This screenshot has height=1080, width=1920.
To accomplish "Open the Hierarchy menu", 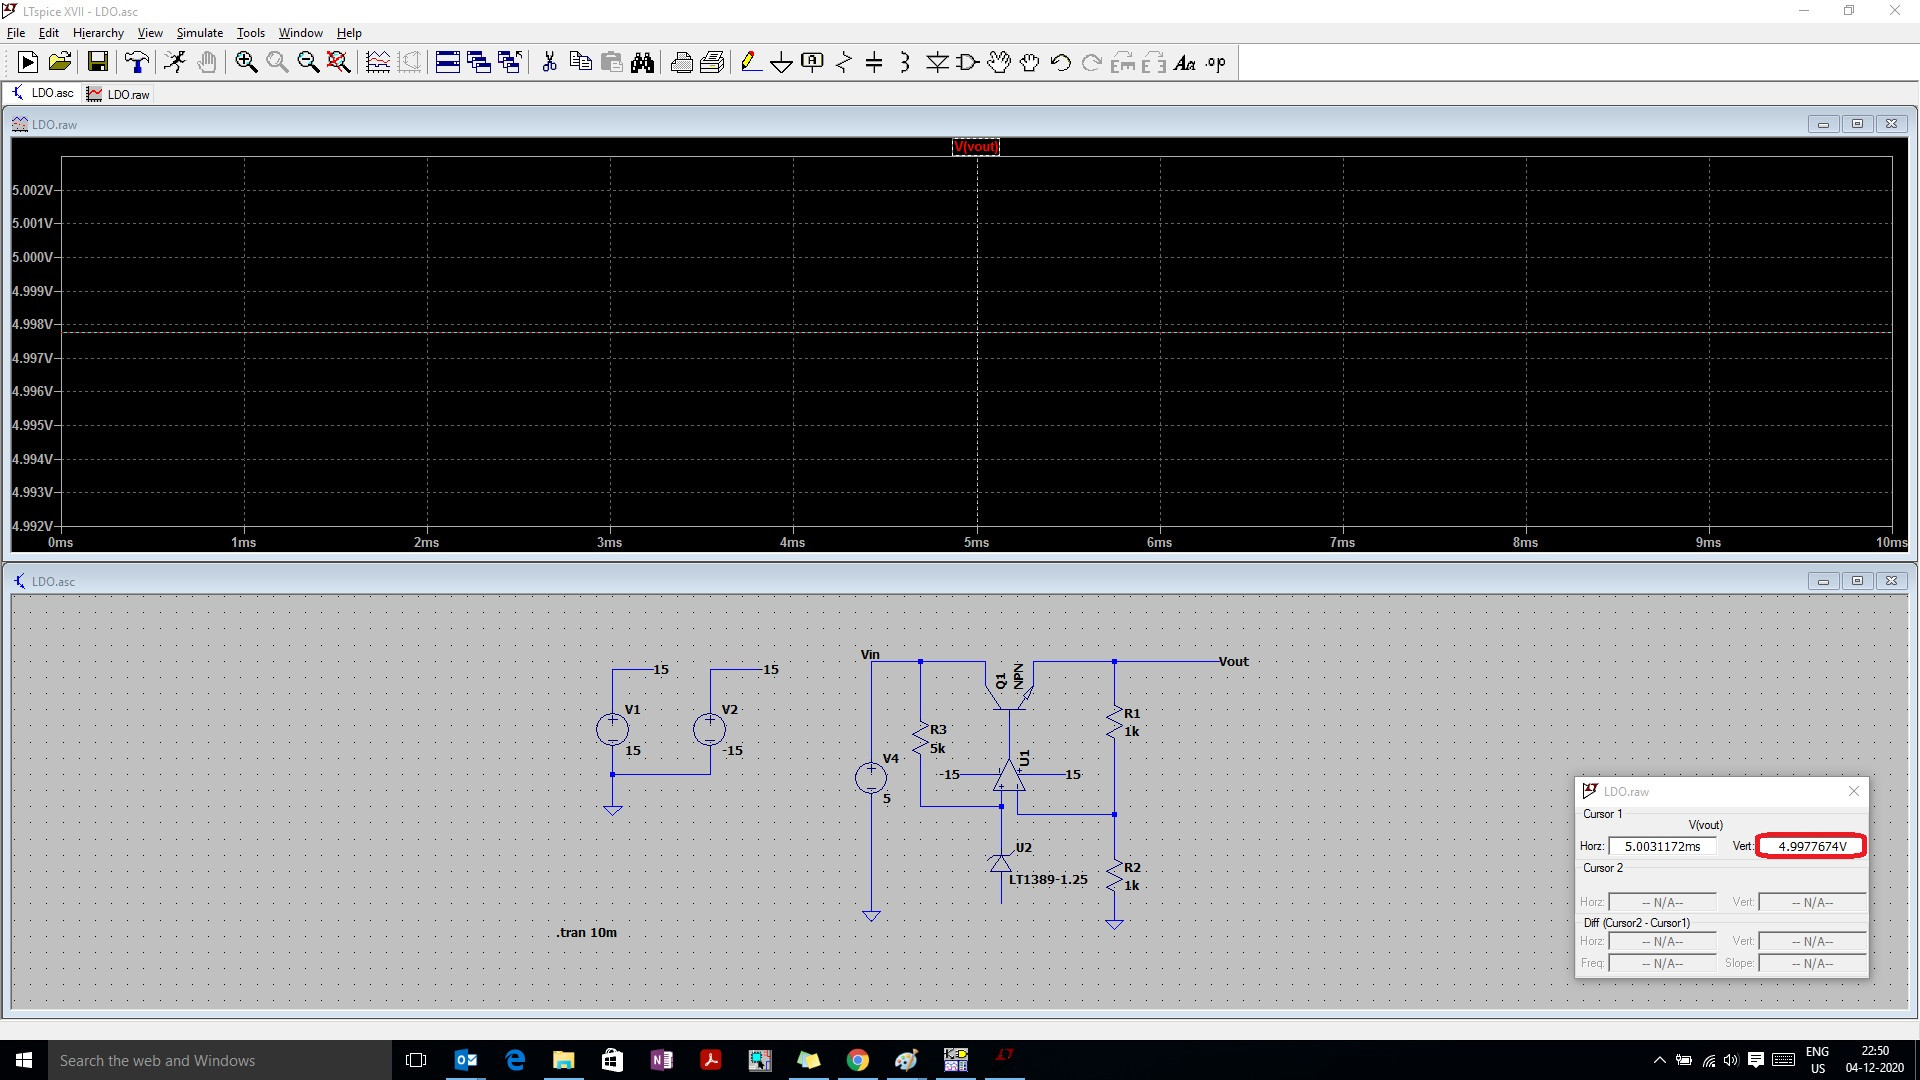I will [98, 33].
